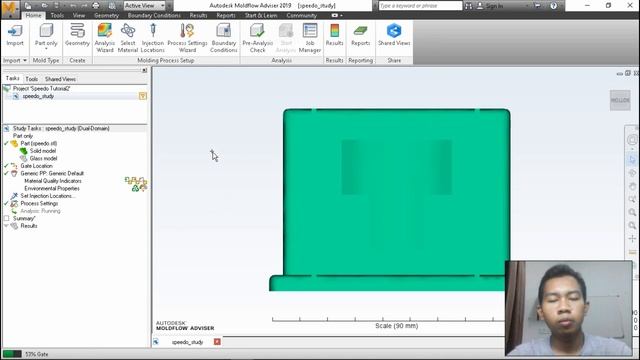Choose the Glass model option

[x=43, y=158]
